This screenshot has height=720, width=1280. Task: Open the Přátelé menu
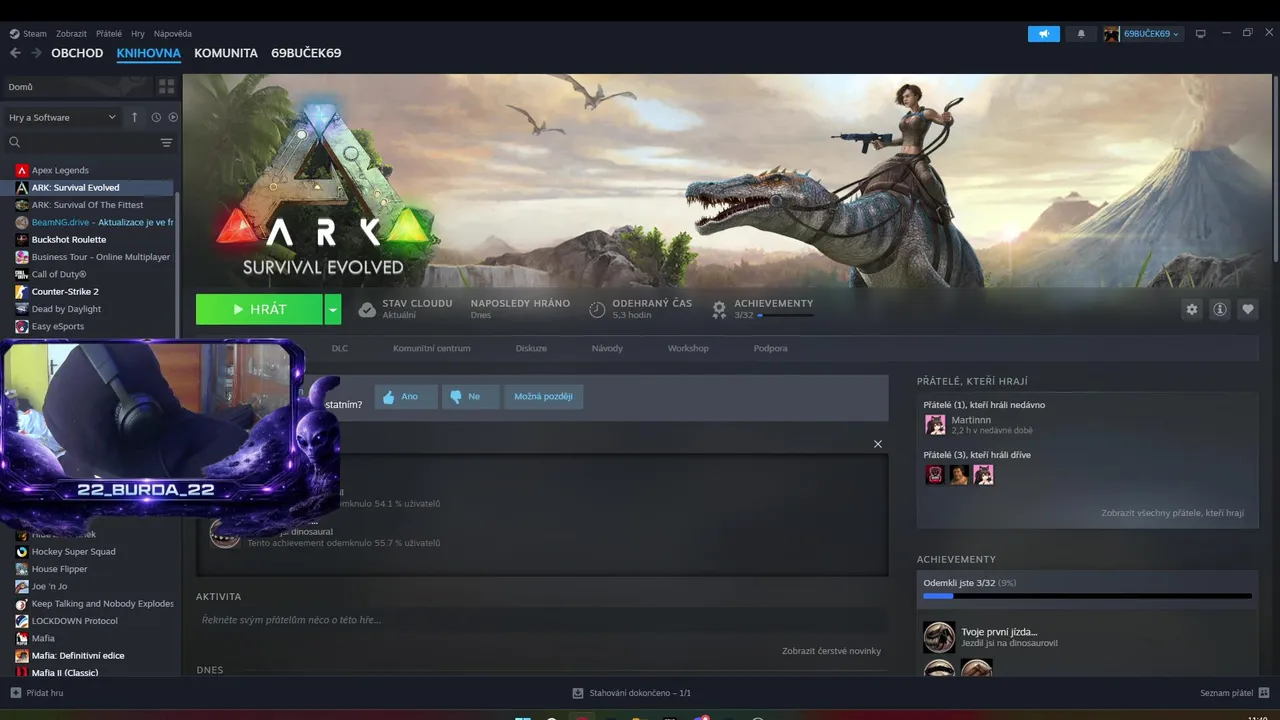(109, 34)
